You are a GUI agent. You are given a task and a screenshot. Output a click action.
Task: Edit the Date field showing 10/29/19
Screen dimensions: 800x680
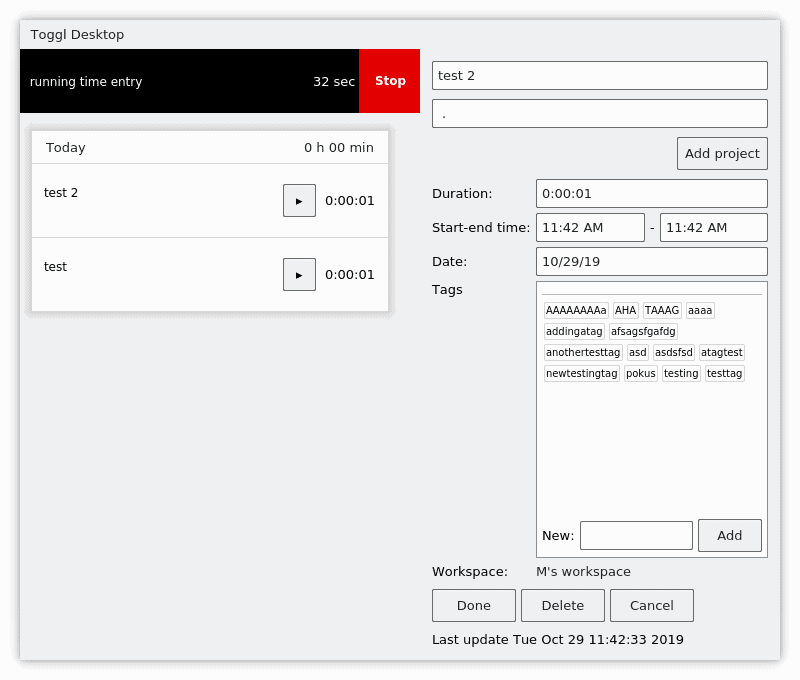click(x=652, y=262)
